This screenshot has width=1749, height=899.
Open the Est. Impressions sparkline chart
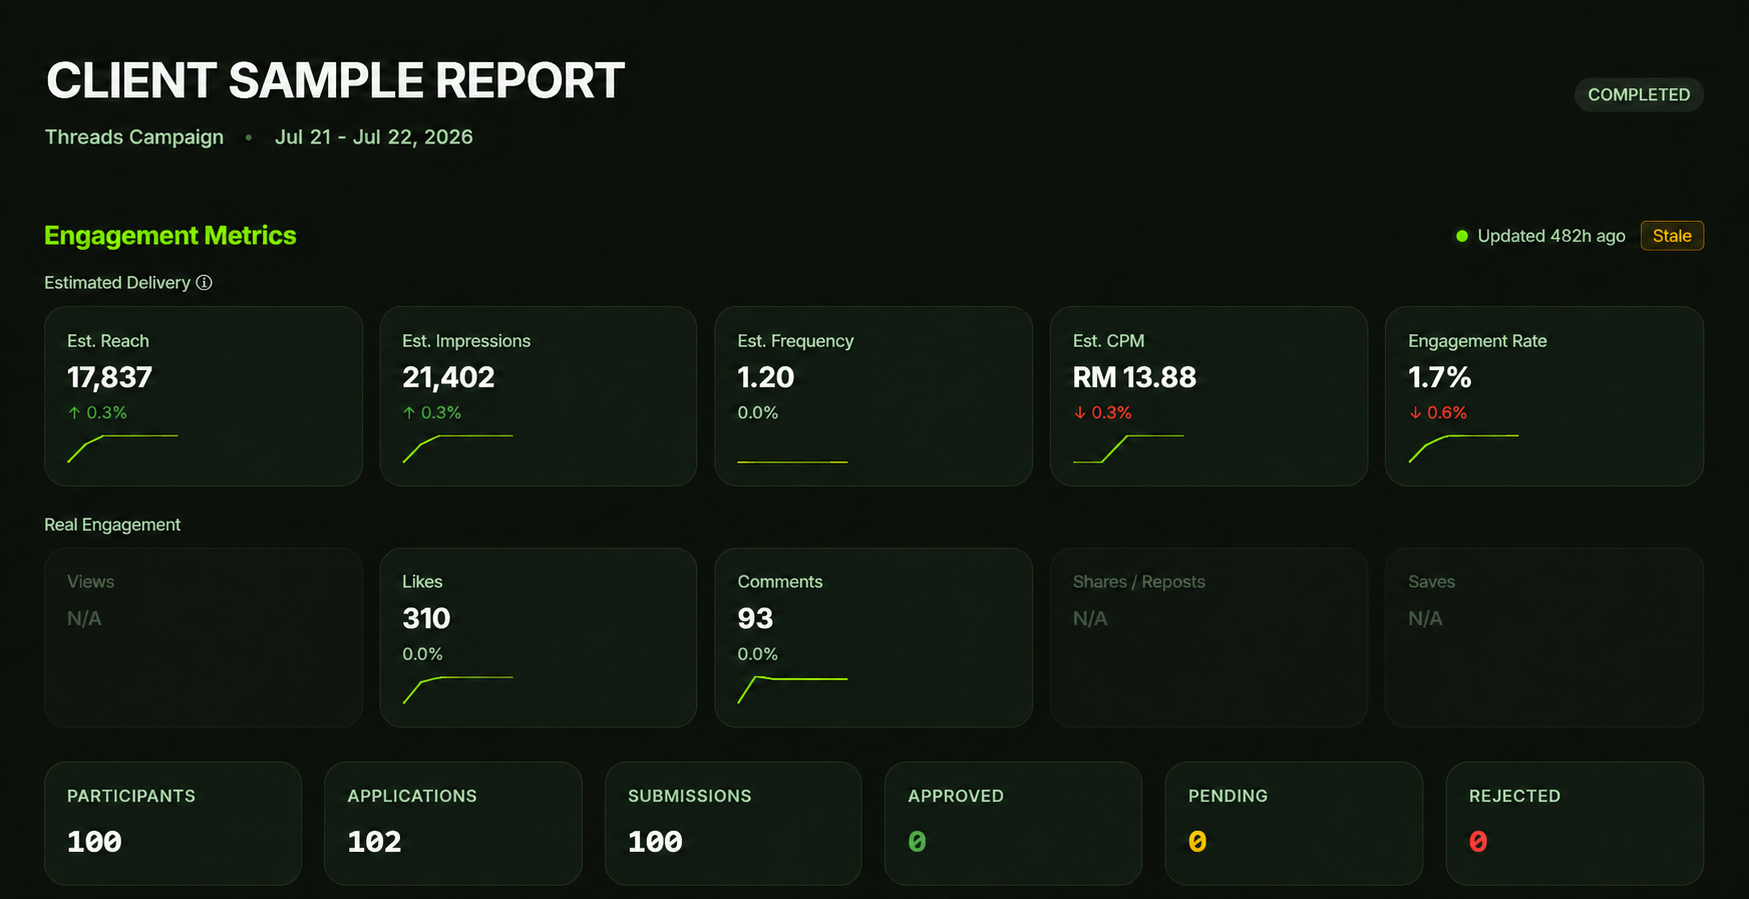457,449
